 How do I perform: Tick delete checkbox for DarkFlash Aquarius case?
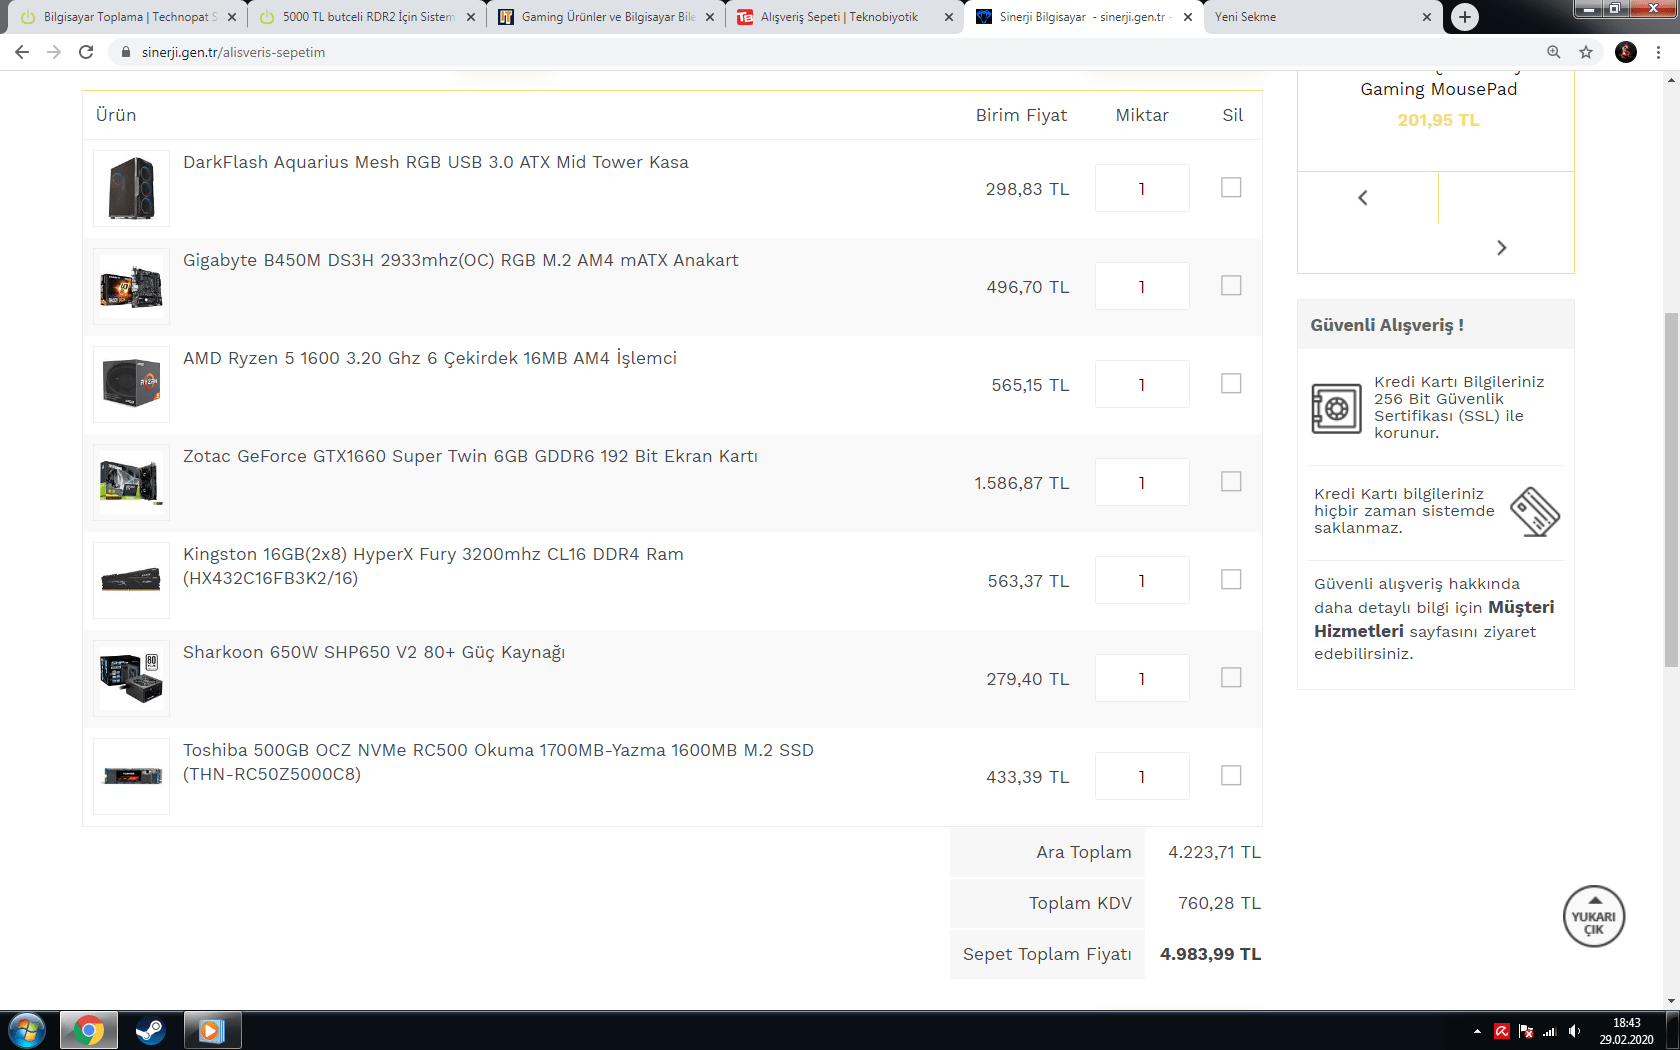(x=1231, y=187)
